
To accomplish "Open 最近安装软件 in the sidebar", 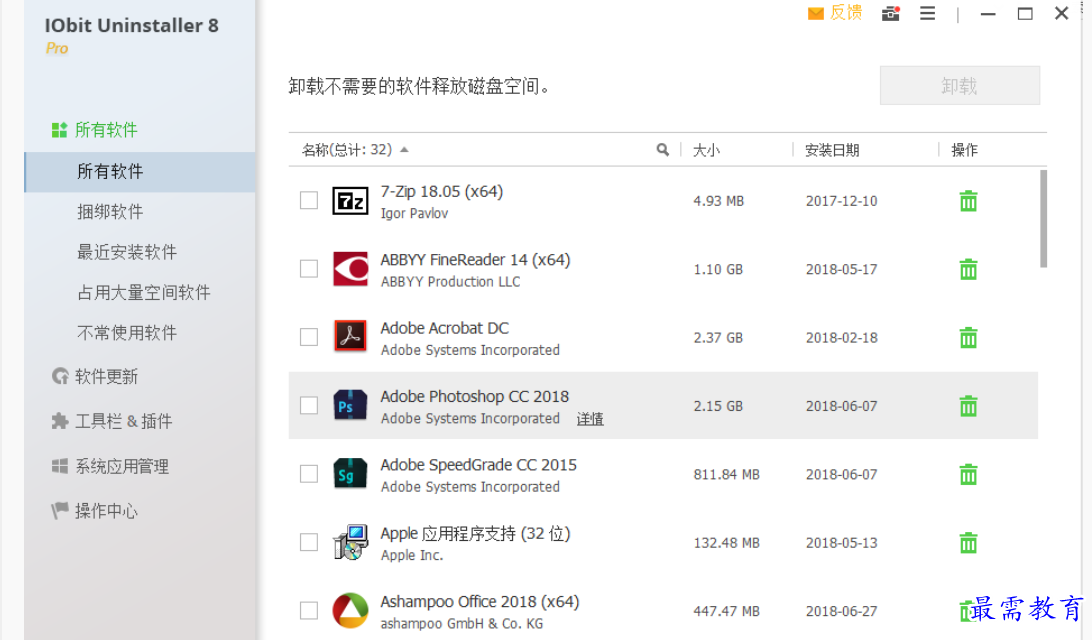I will [x=127, y=252].
